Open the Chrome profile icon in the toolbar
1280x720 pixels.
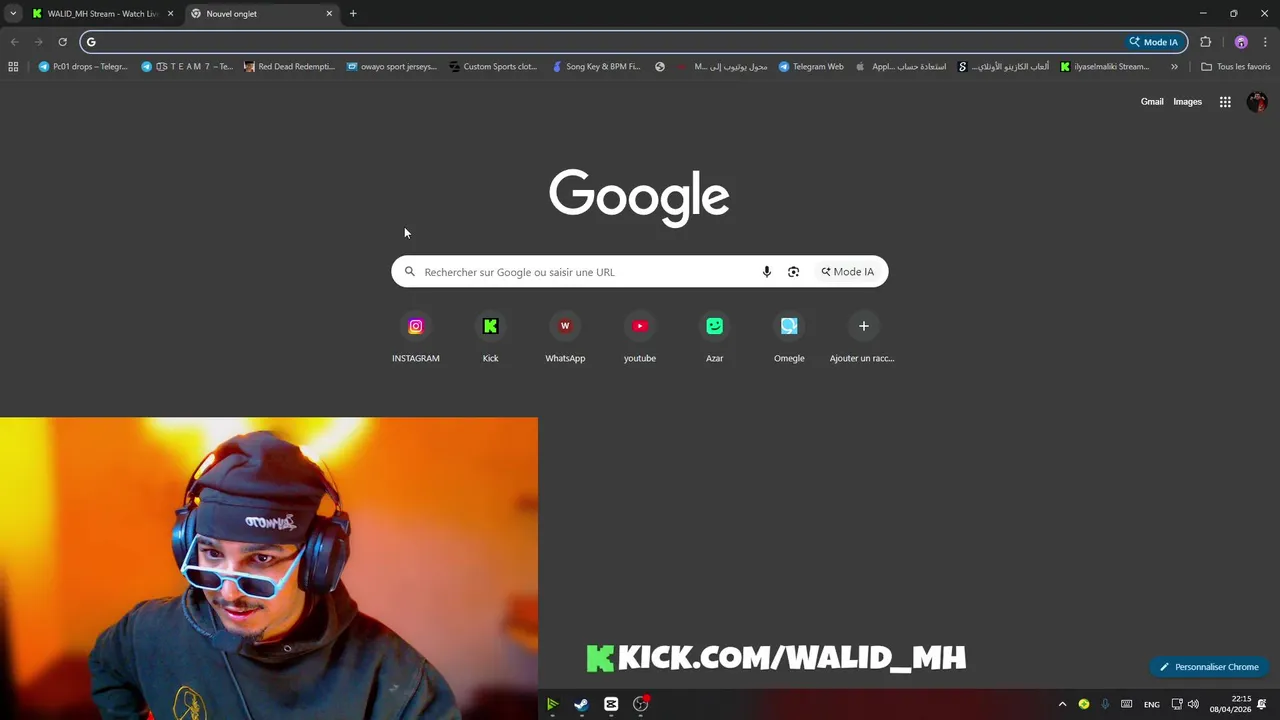(x=1241, y=42)
